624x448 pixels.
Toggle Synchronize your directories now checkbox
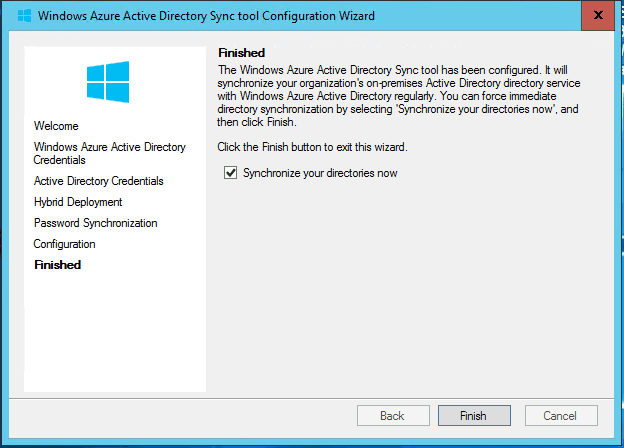point(230,173)
